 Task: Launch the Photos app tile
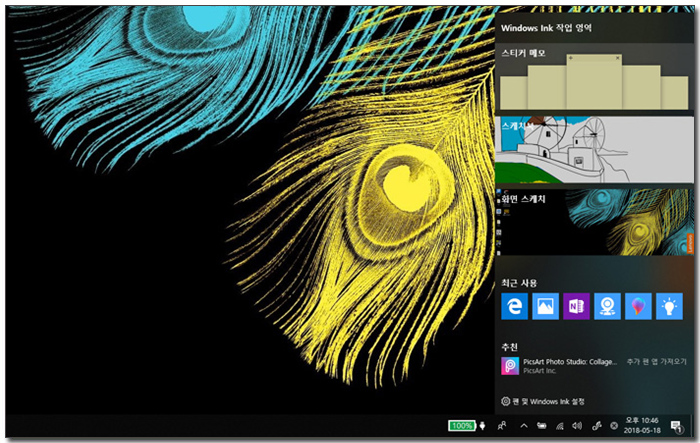pyautogui.click(x=546, y=308)
